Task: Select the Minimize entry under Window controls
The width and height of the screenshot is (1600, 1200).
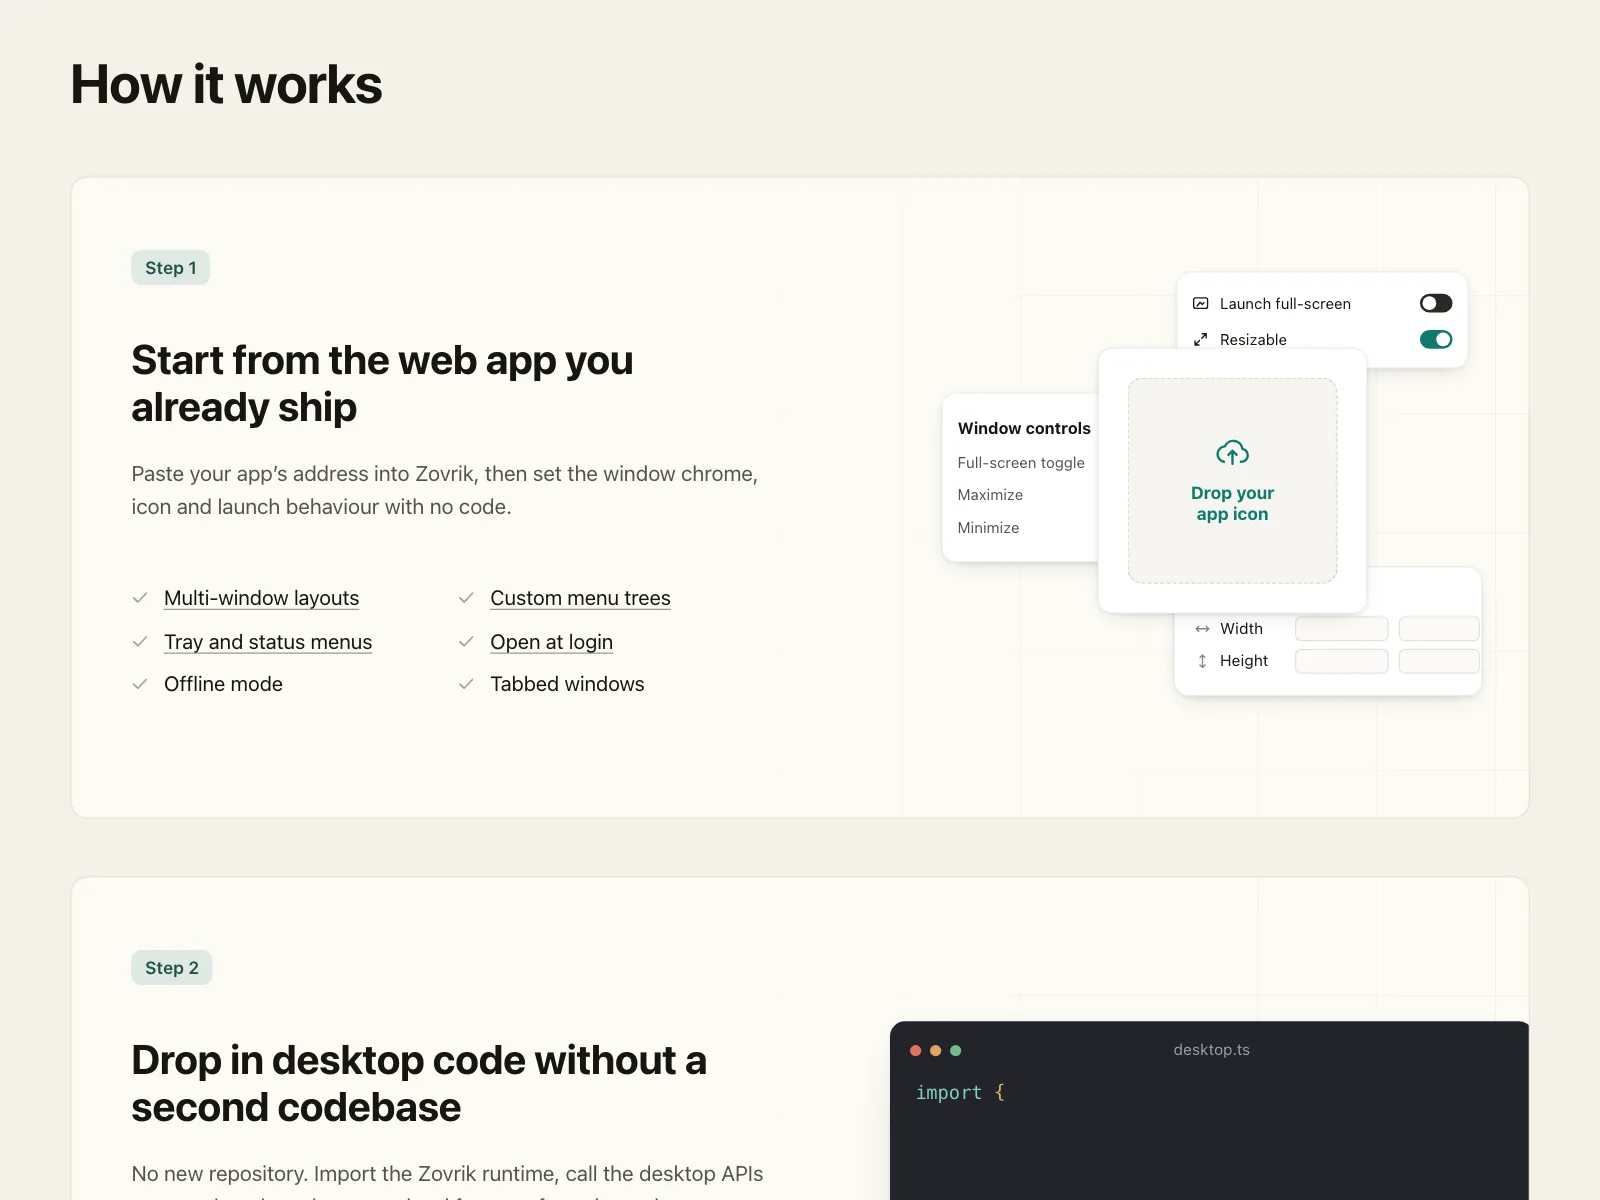Action: click(988, 528)
